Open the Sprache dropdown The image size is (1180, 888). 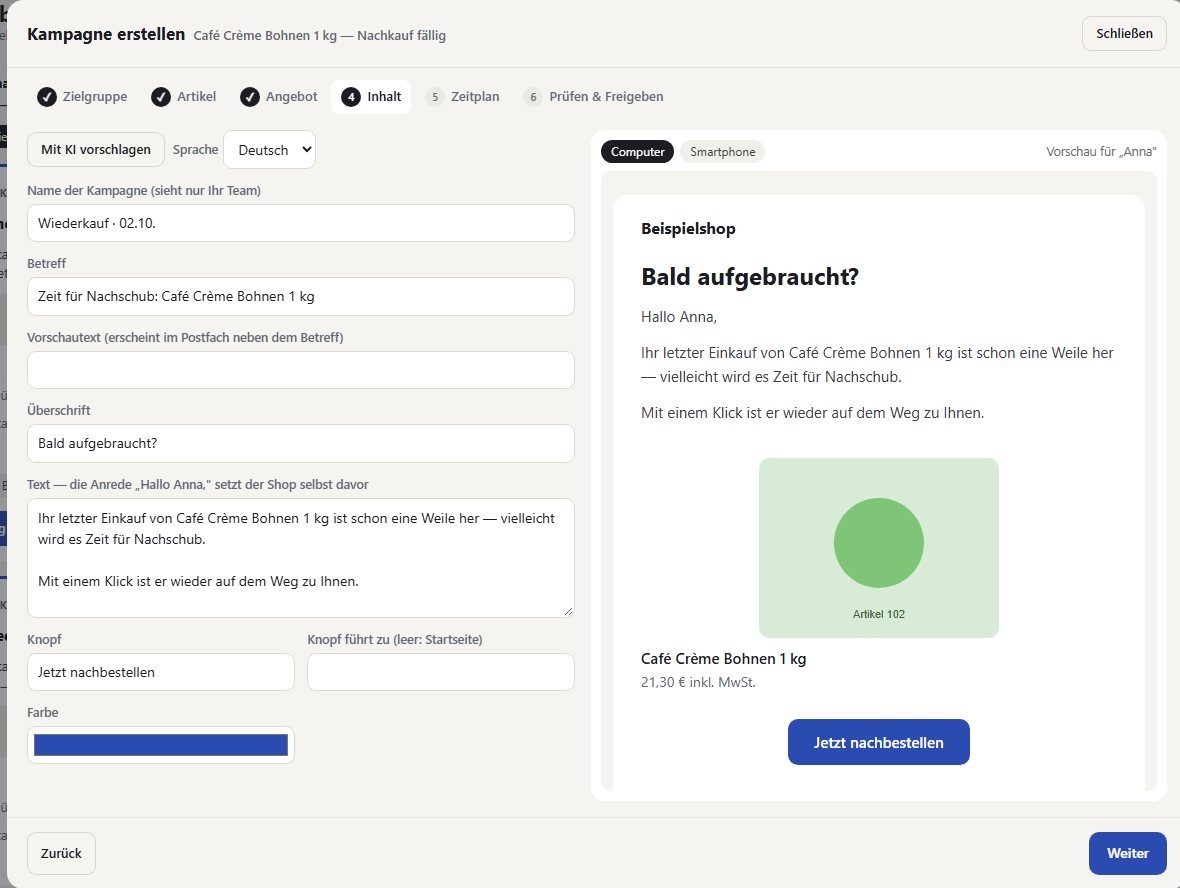(x=269, y=150)
